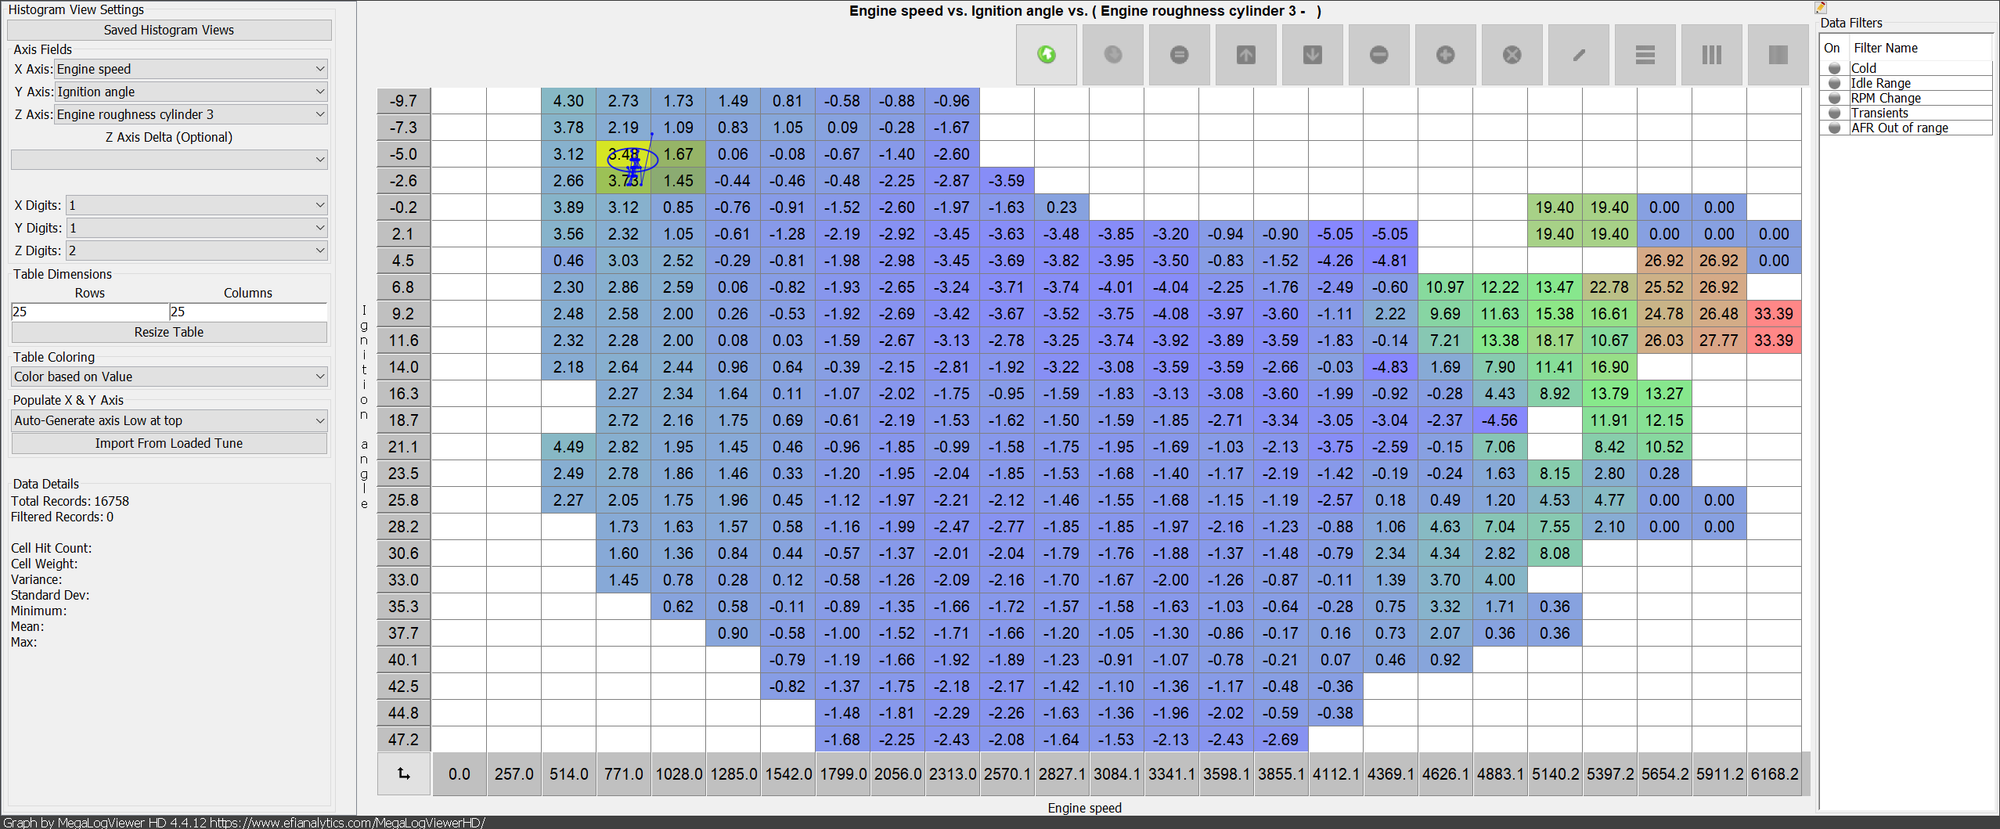This screenshot has height=829, width=2000.
Task: Open the Table Coloring dropdown
Action: [168, 377]
